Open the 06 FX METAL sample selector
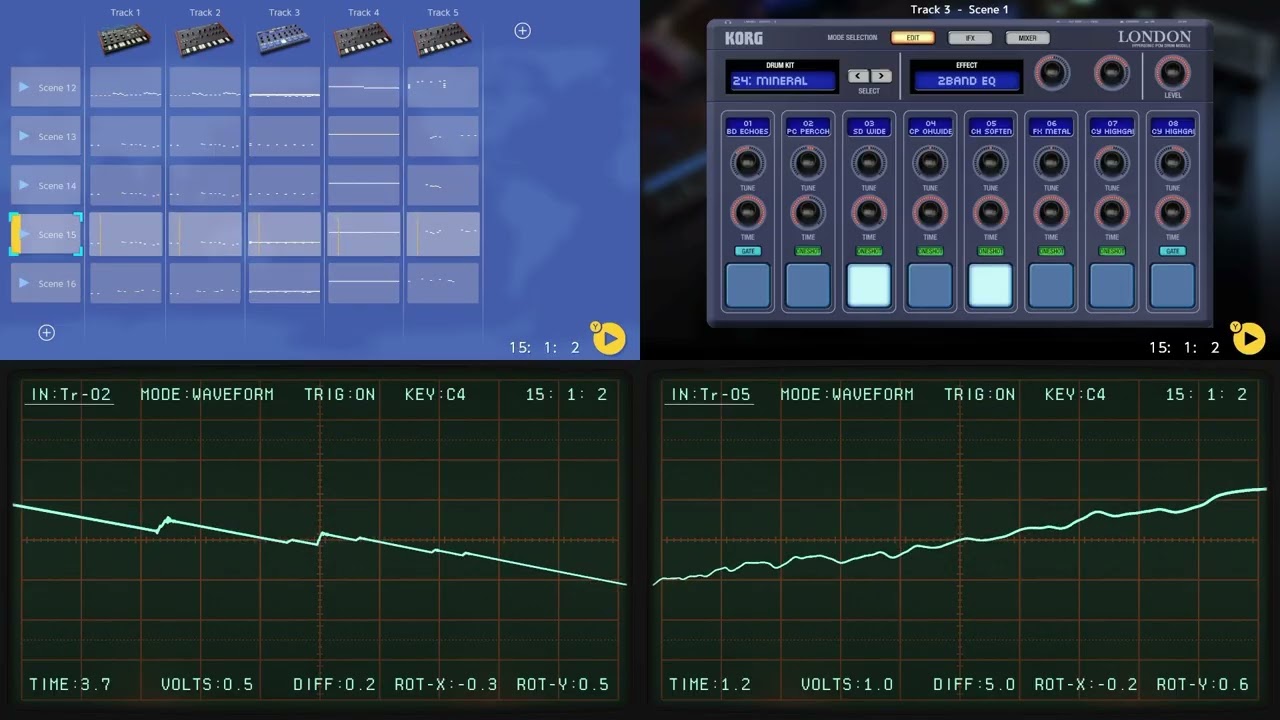 click(1051, 128)
